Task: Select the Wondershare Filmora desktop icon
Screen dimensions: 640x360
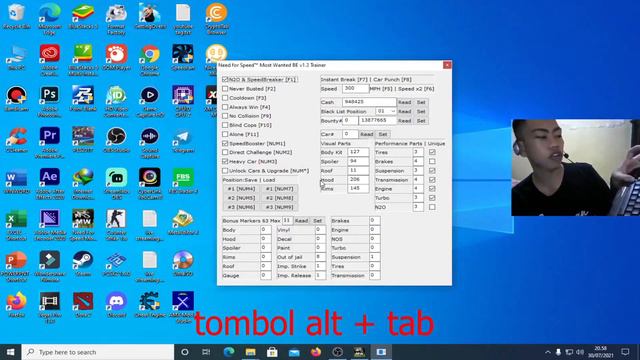Action: 49,266
